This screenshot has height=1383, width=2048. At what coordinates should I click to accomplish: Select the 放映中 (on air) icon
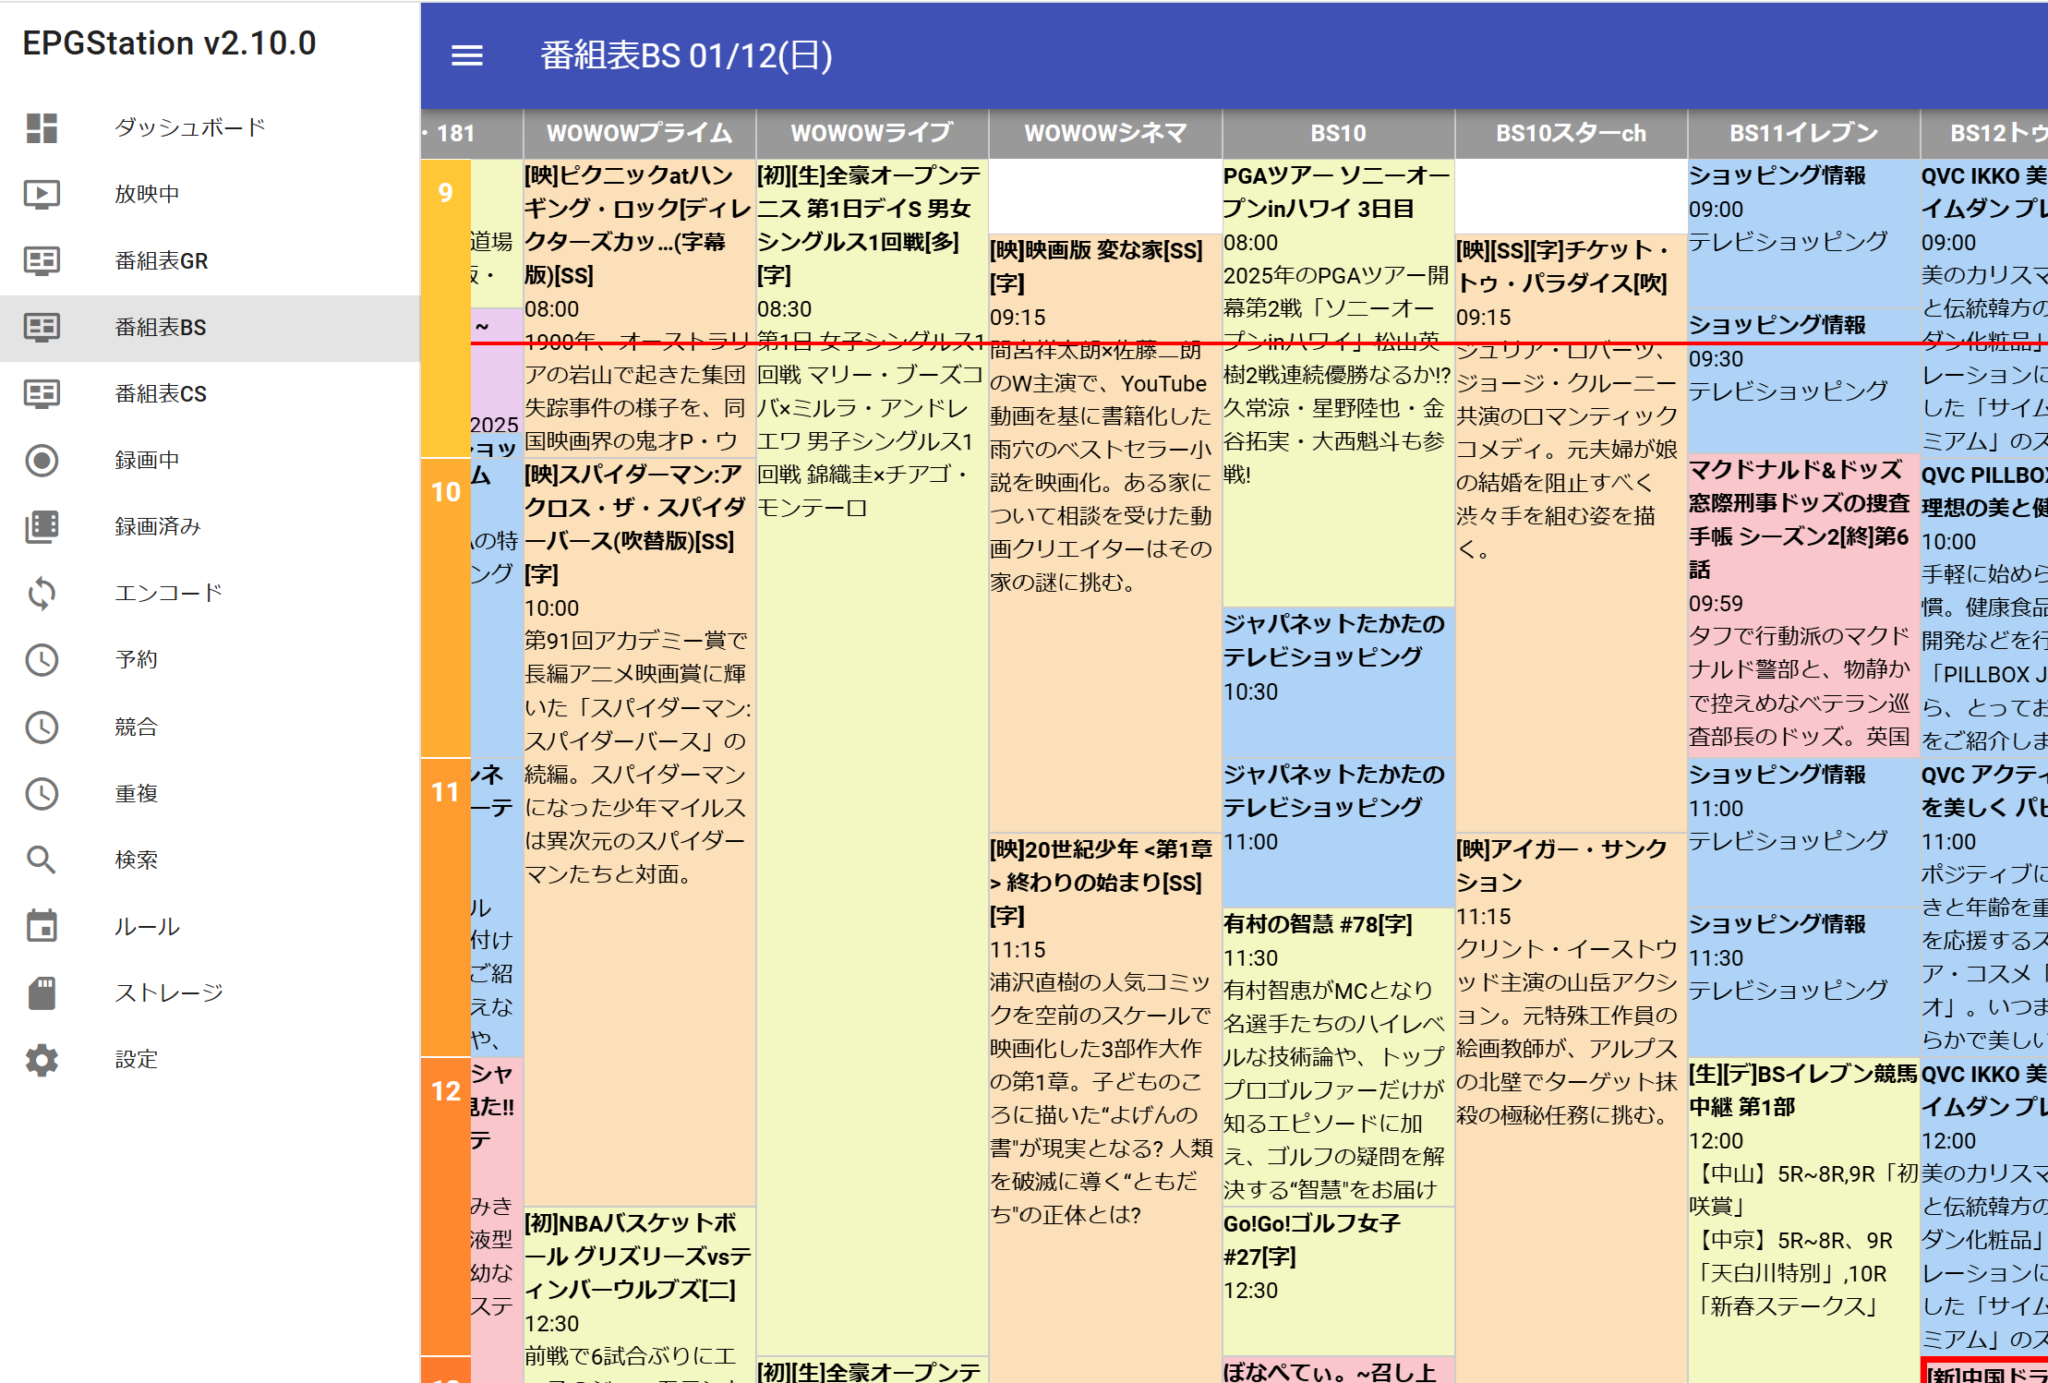click(41, 194)
